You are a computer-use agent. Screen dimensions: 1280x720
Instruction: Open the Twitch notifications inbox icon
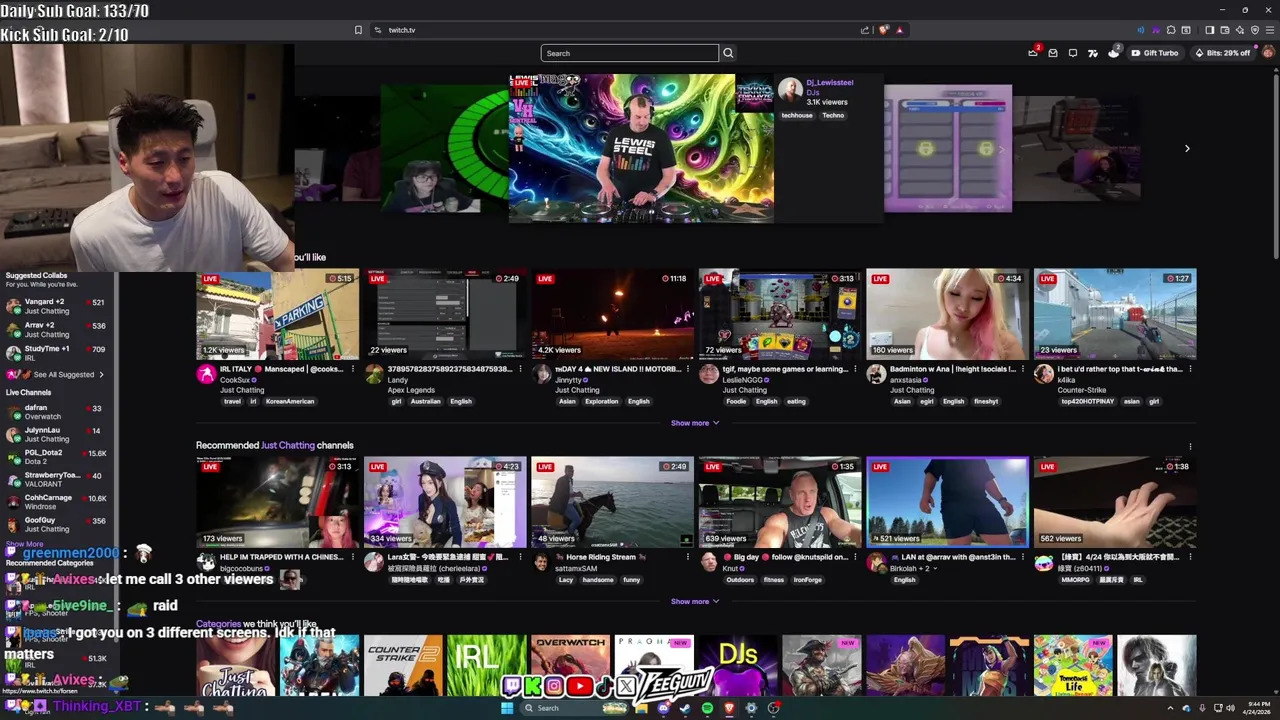[x=1053, y=53]
